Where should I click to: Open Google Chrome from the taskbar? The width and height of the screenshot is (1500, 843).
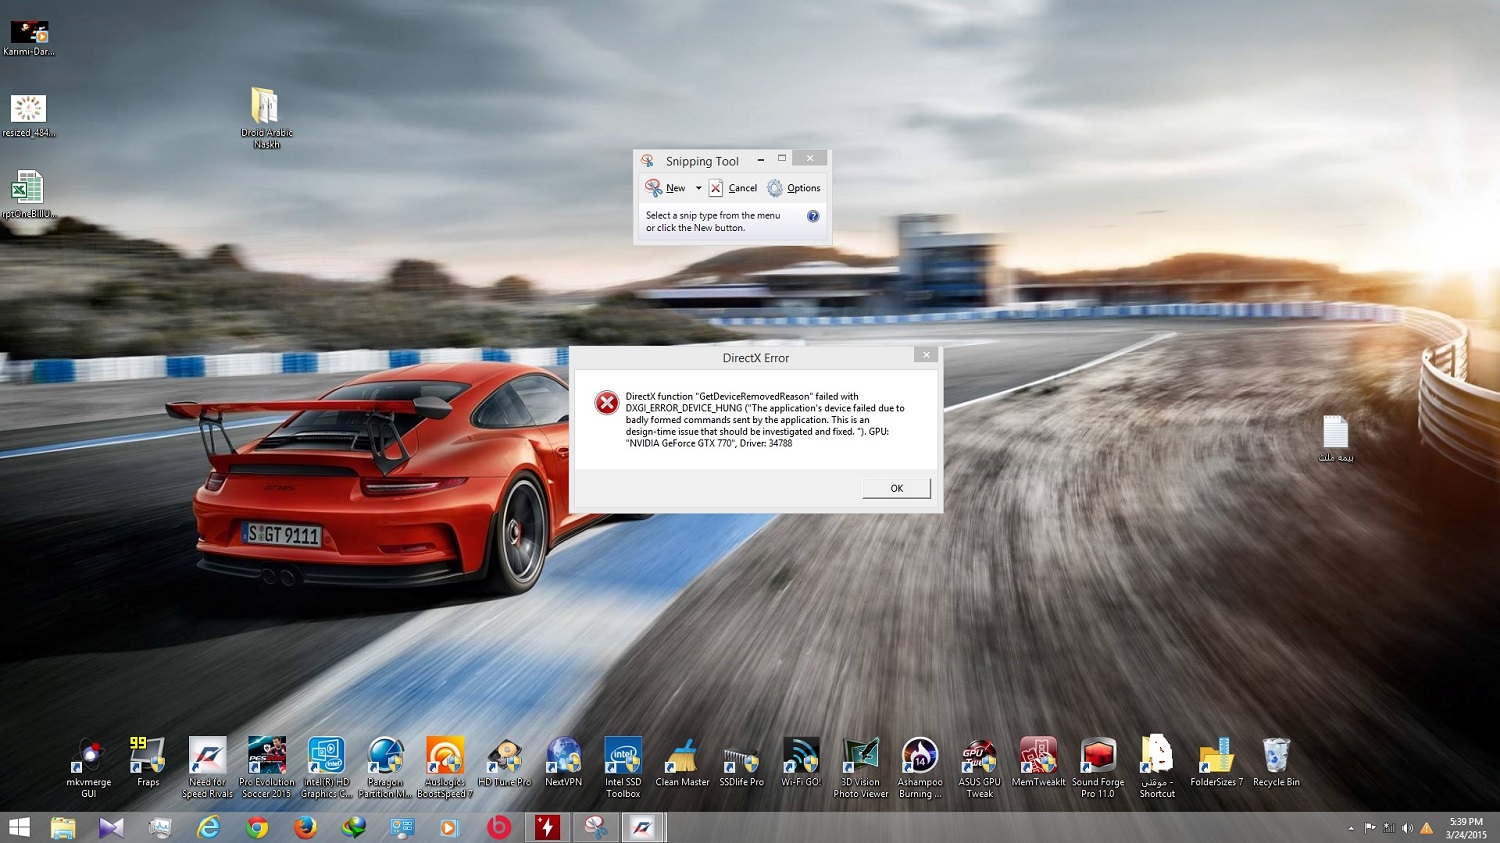tap(257, 828)
